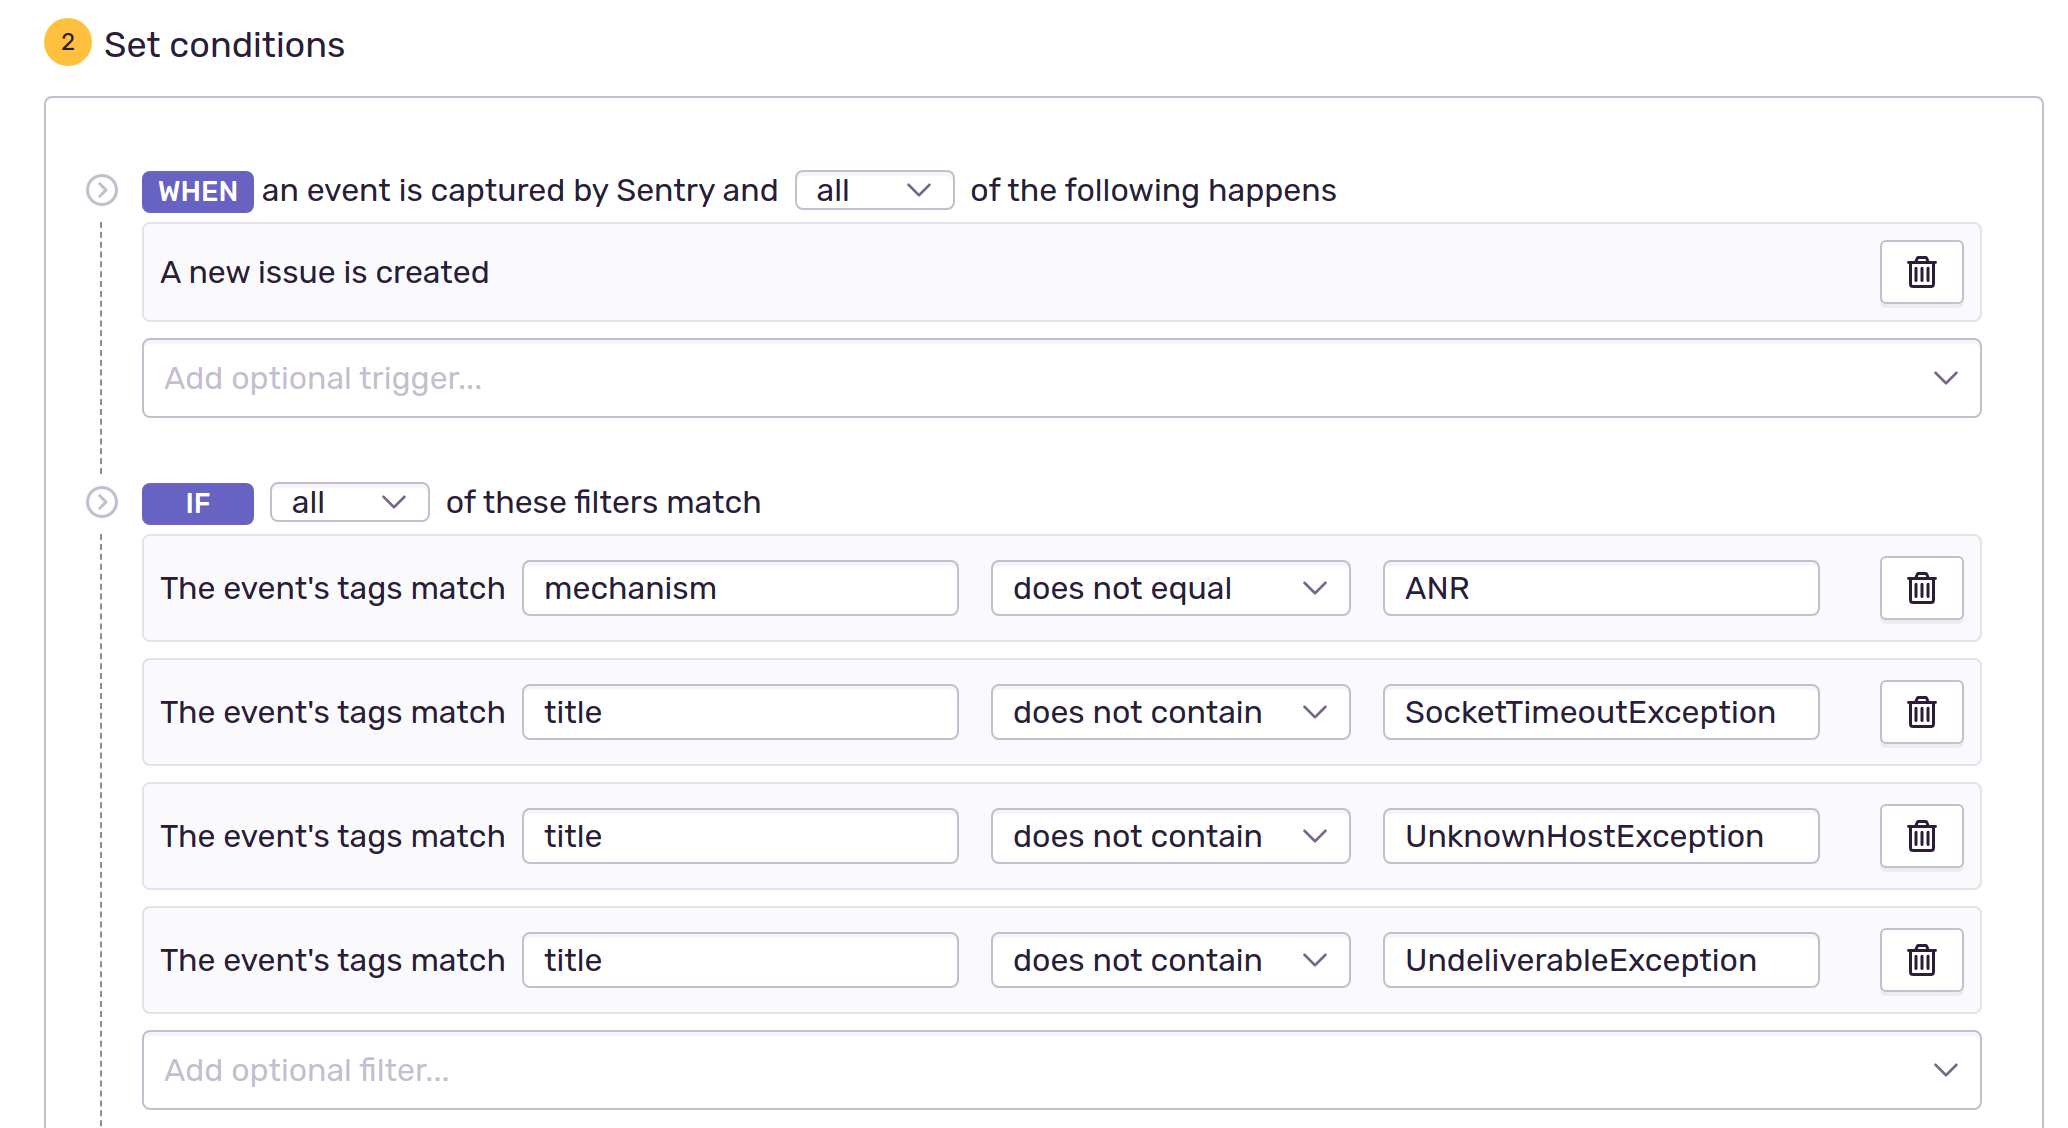Click the title field in the UnknownHostException row
The image size is (2068, 1128).
[x=739, y=836]
